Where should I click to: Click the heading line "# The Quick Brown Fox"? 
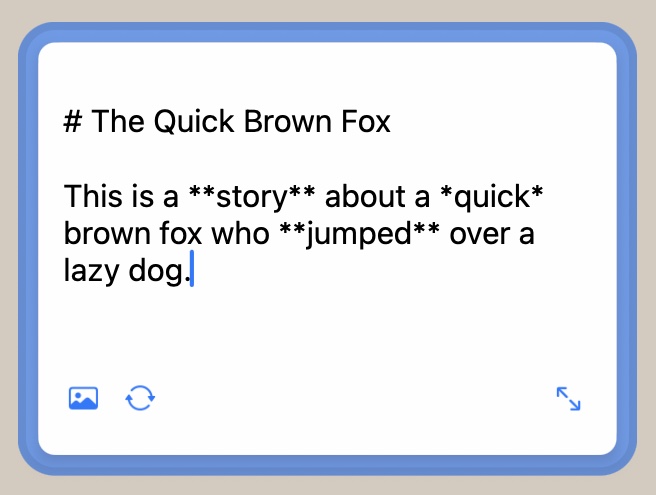227,122
